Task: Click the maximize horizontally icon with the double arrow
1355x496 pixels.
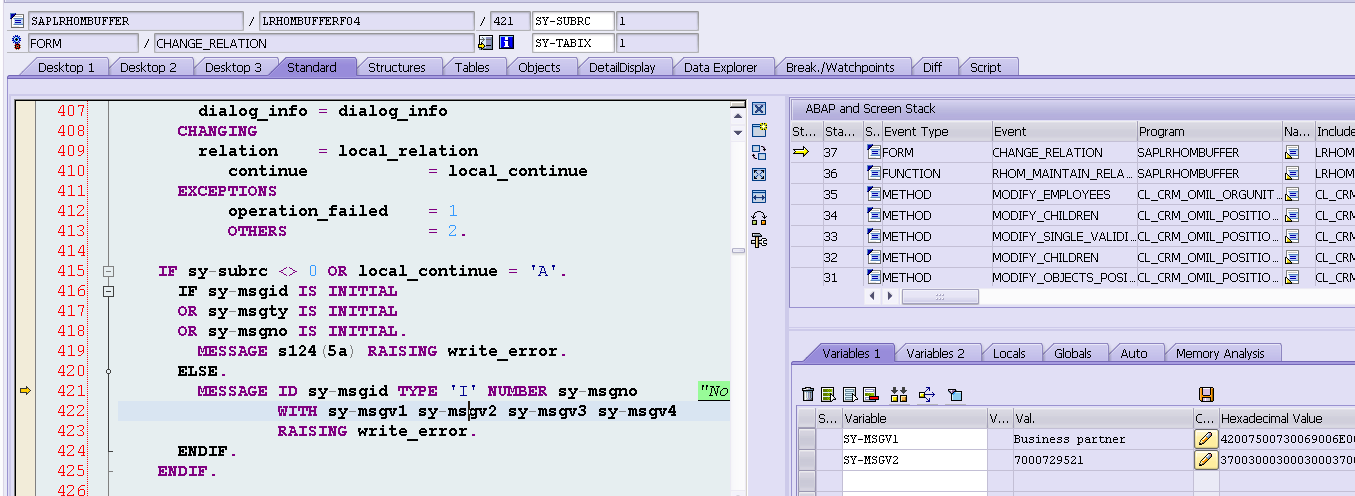Action: coord(759,196)
